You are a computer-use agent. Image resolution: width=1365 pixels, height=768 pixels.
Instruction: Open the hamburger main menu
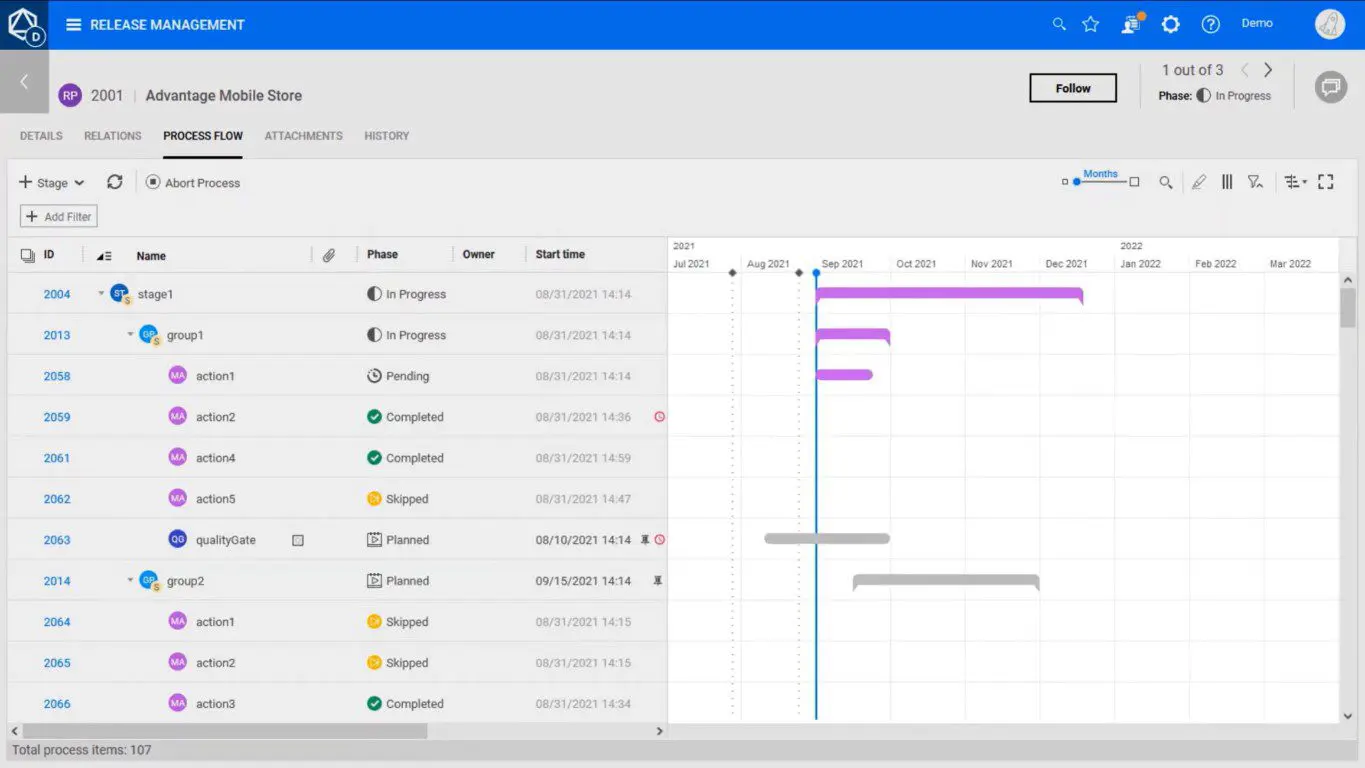[x=73, y=25]
